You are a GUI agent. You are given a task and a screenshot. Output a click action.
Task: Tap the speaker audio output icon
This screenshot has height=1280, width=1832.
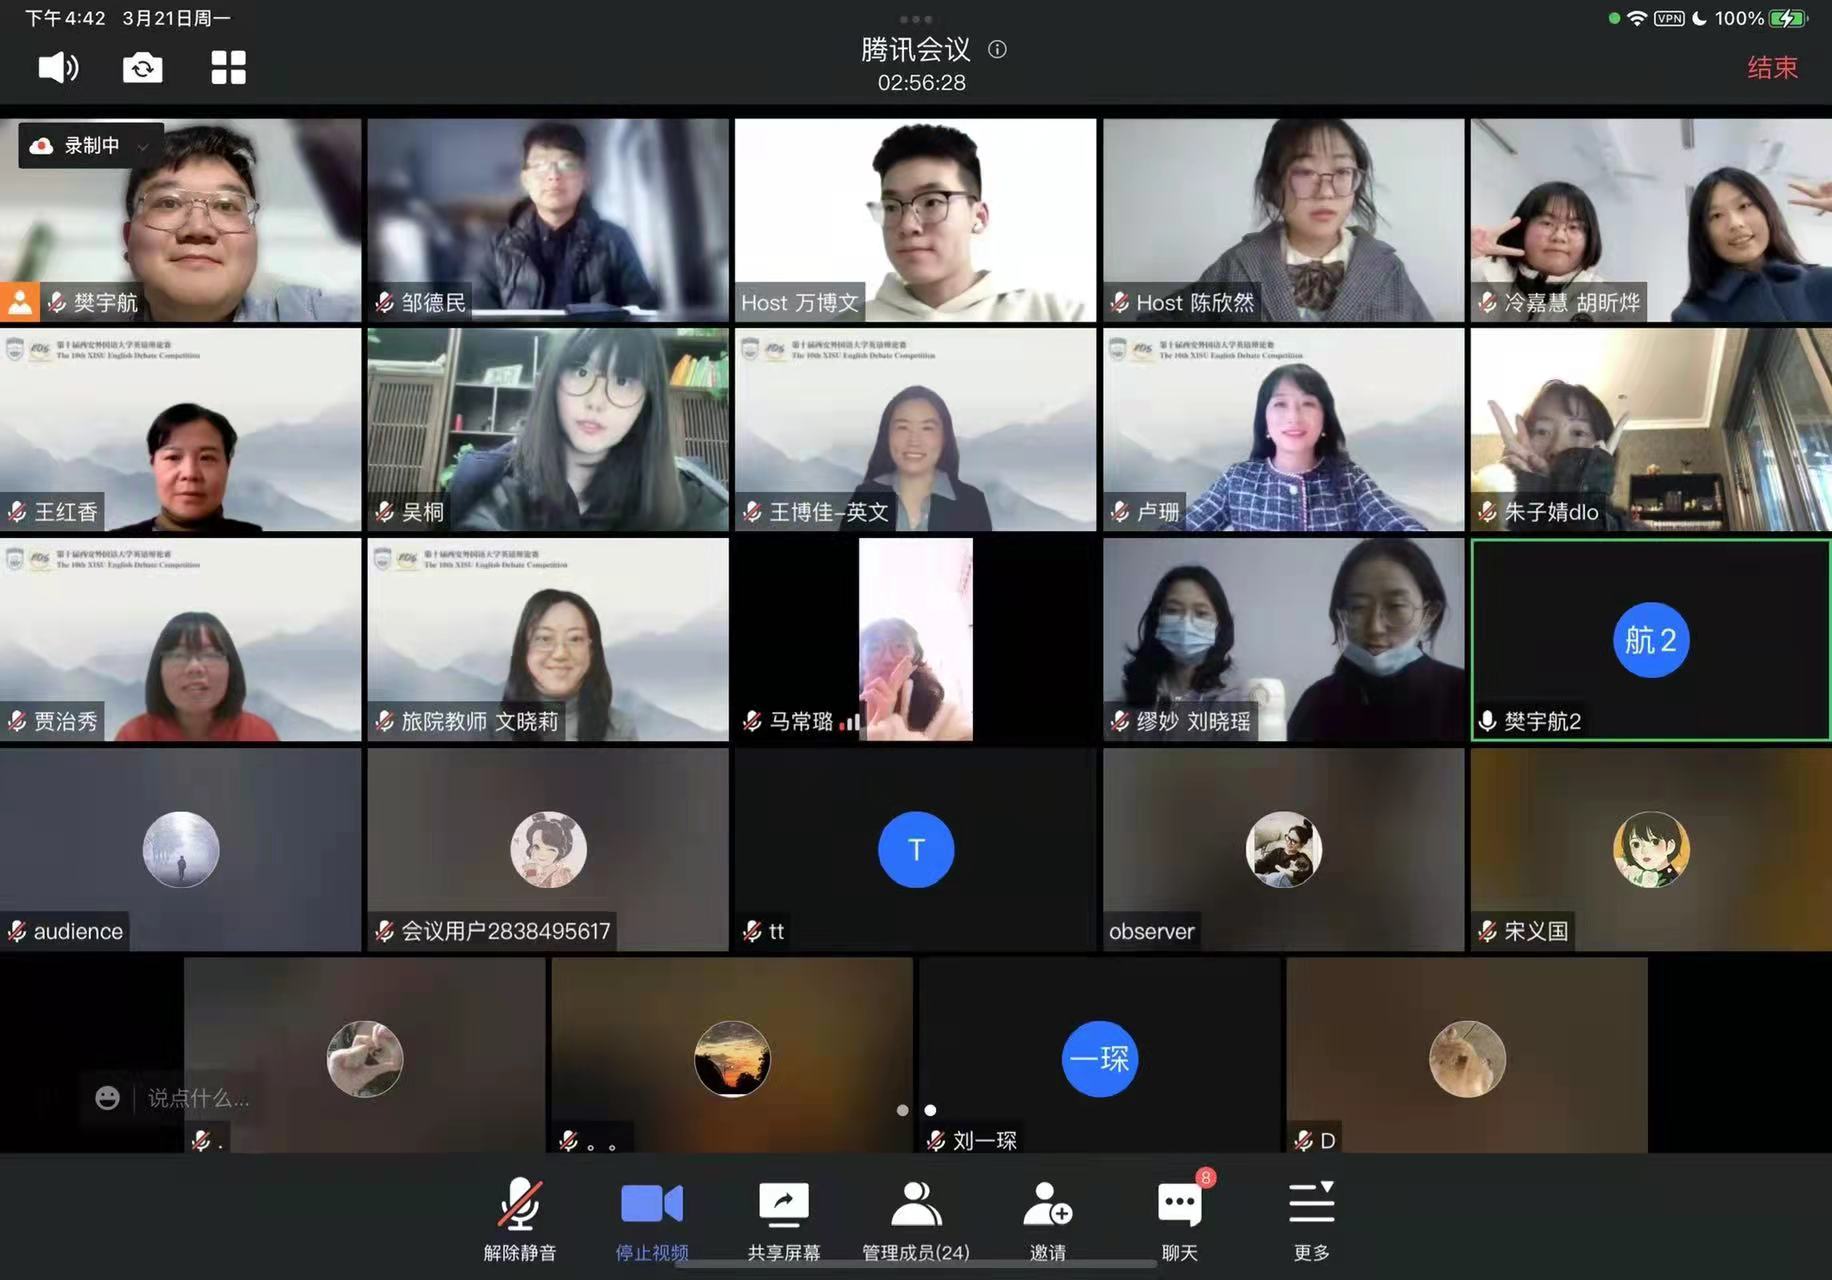click(x=58, y=68)
